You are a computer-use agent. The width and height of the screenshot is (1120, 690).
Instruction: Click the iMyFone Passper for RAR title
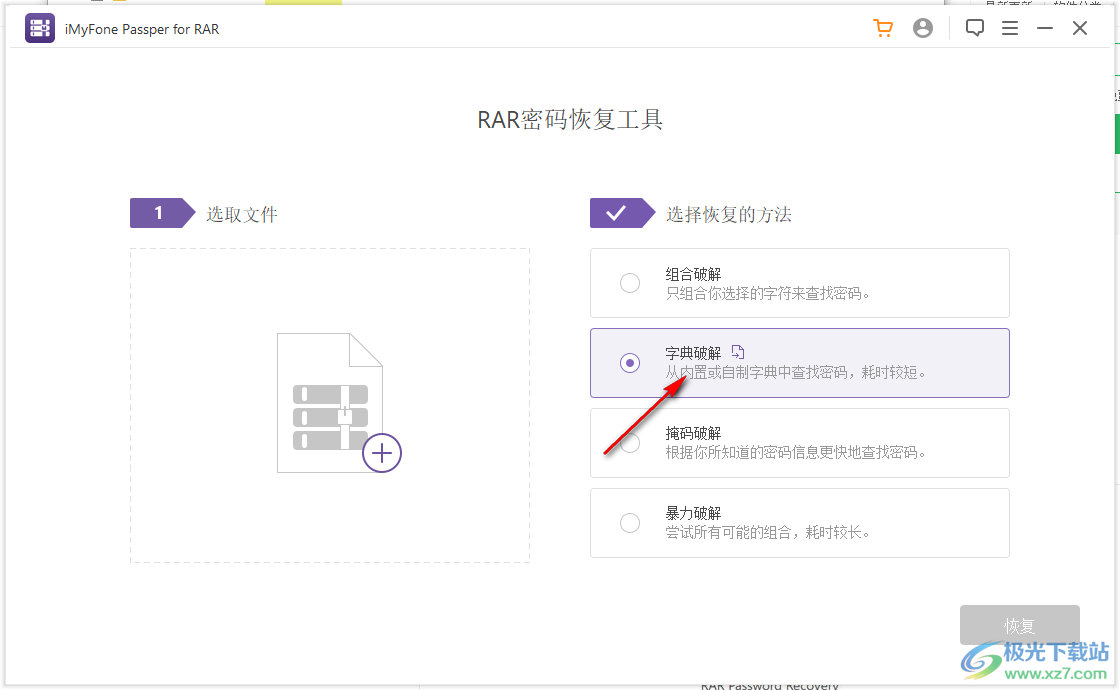(x=141, y=29)
